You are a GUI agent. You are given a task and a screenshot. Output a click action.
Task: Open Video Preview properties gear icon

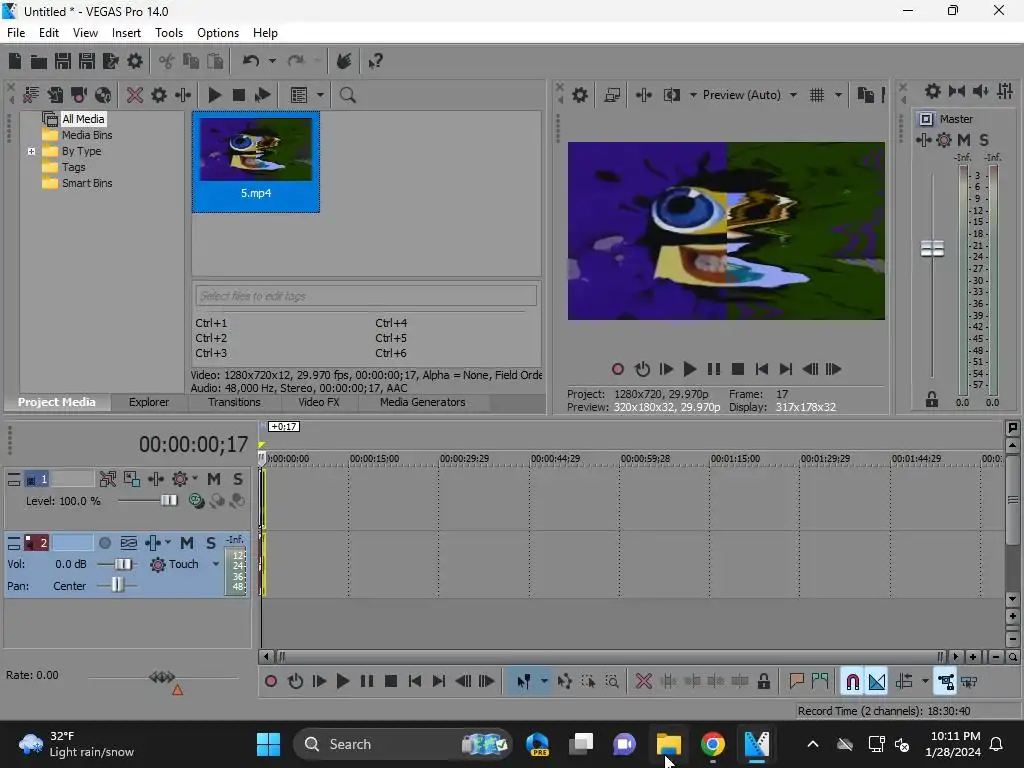coord(579,95)
